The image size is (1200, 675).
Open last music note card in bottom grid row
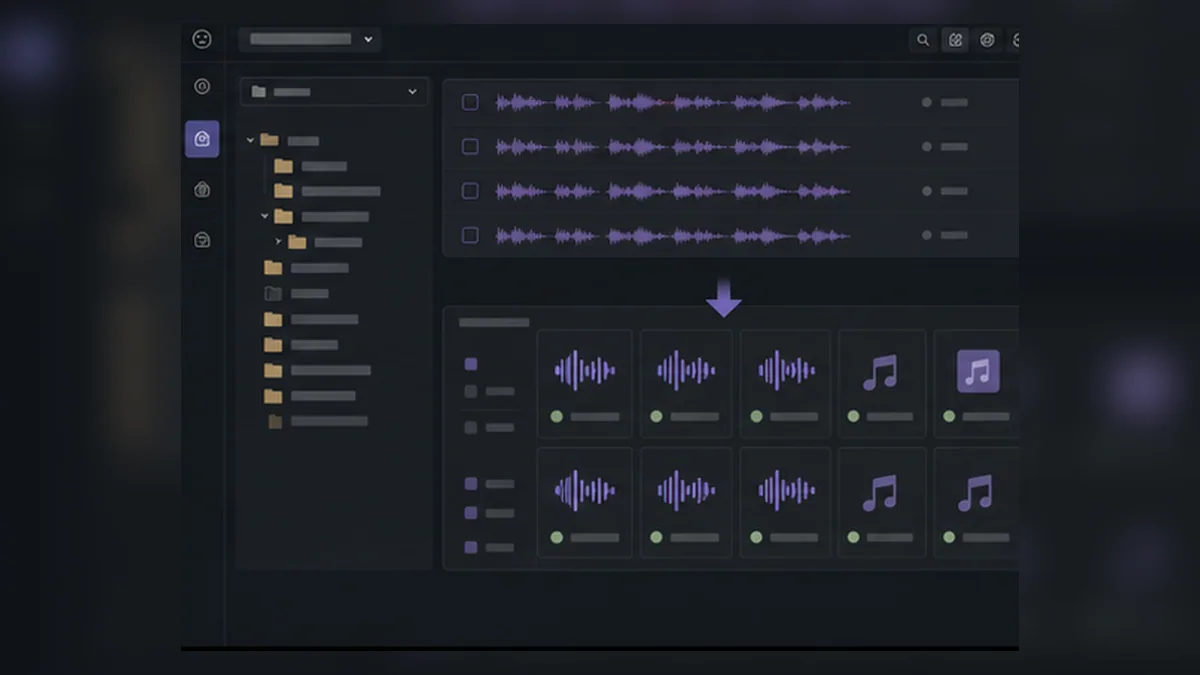pos(977,503)
